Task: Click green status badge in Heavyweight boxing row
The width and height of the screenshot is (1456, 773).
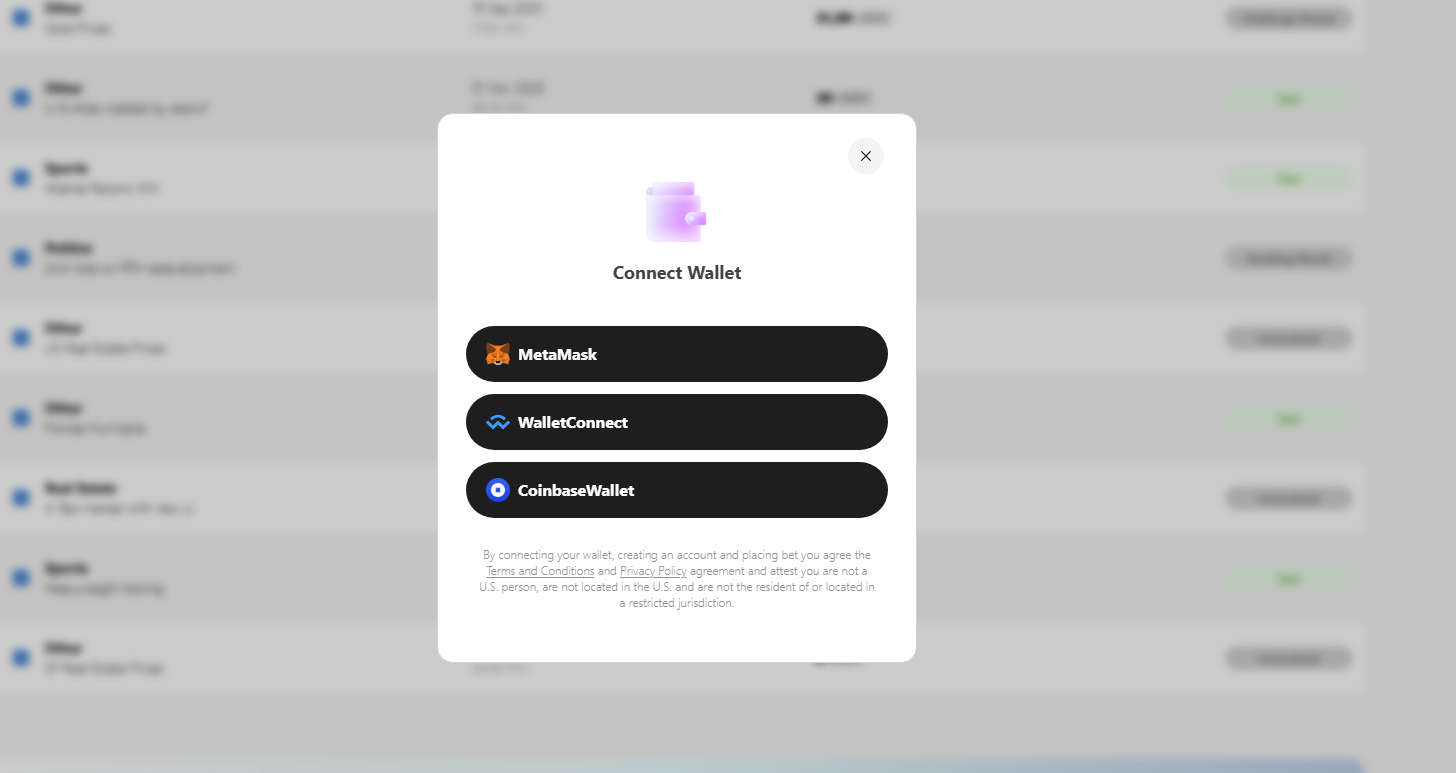Action: tap(1289, 578)
